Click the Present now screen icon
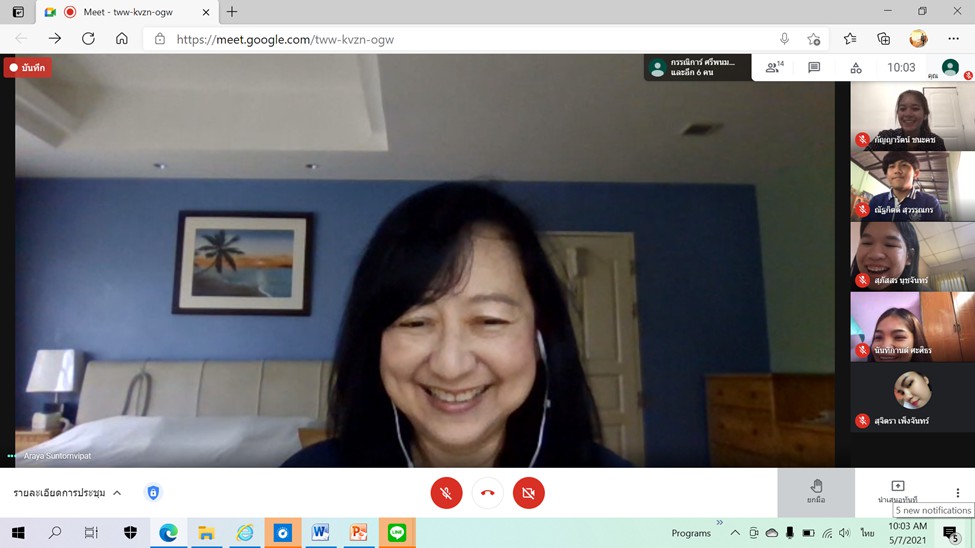The image size is (975, 548). [897, 490]
